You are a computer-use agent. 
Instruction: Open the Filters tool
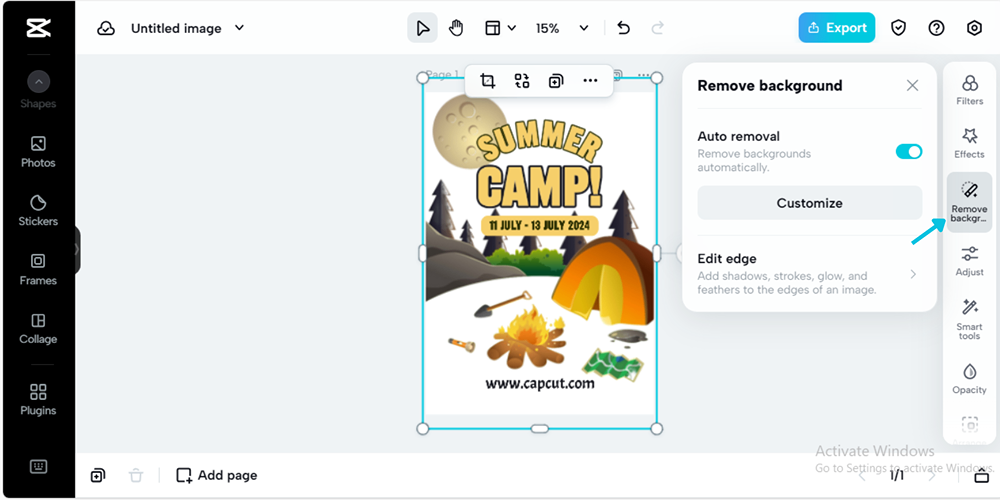(969, 89)
